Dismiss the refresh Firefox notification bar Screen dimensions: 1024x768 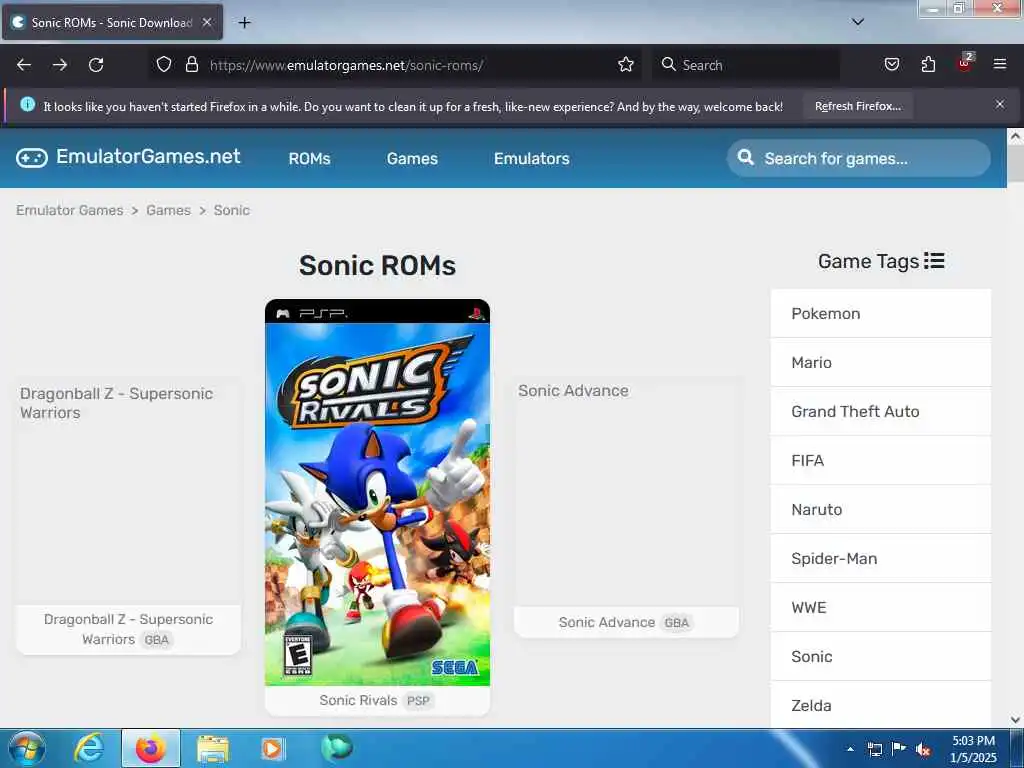pyautogui.click(x=1000, y=104)
